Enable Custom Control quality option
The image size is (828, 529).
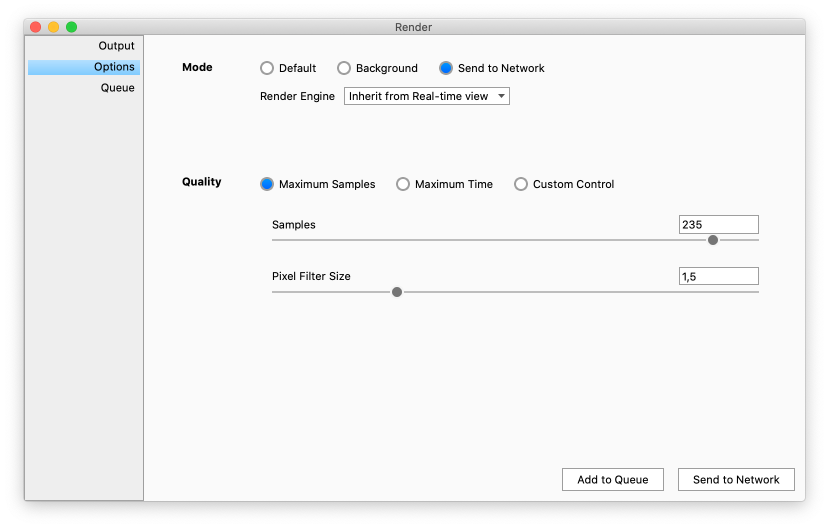point(521,184)
